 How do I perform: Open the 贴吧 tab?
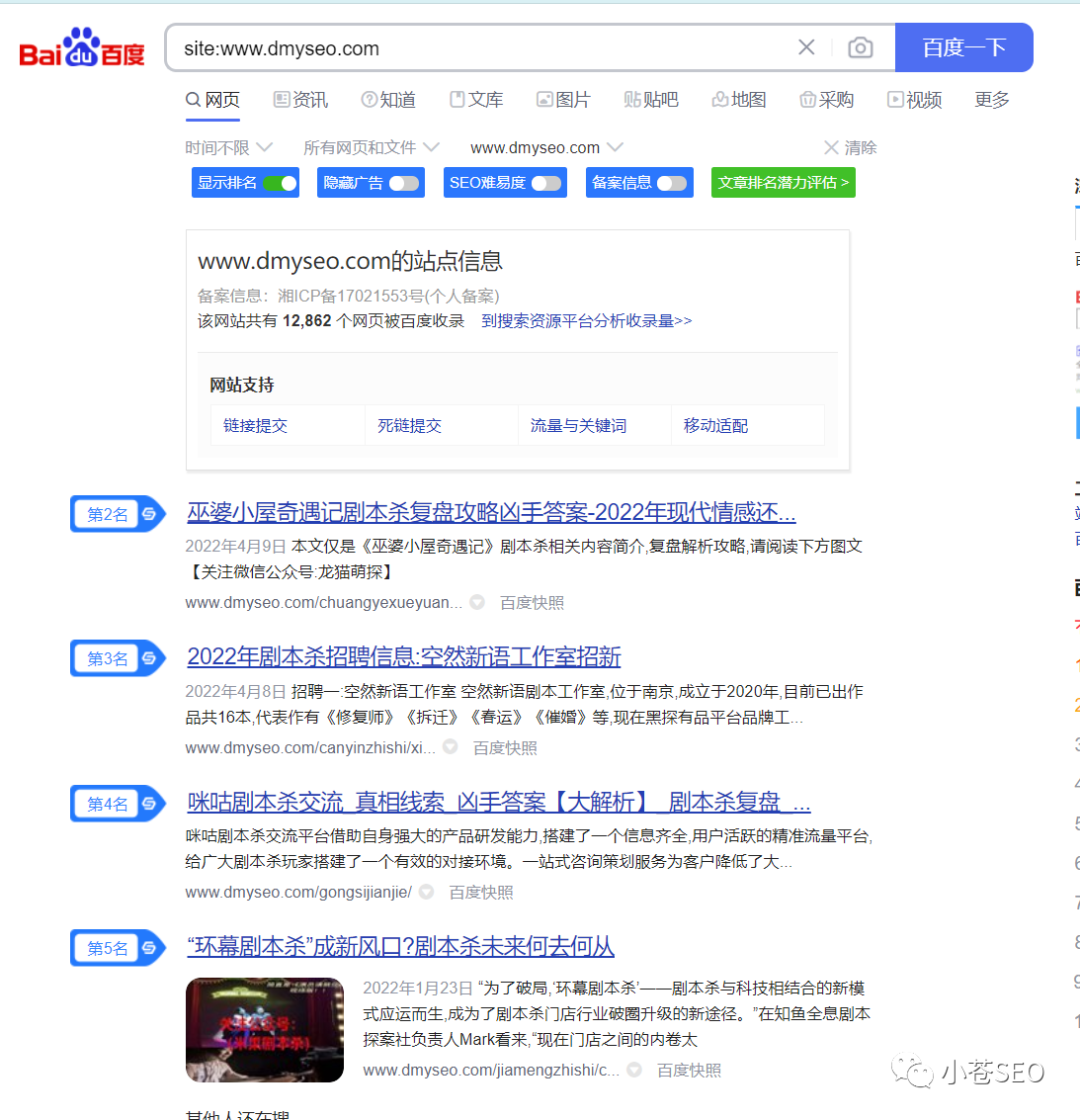point(651,99)
